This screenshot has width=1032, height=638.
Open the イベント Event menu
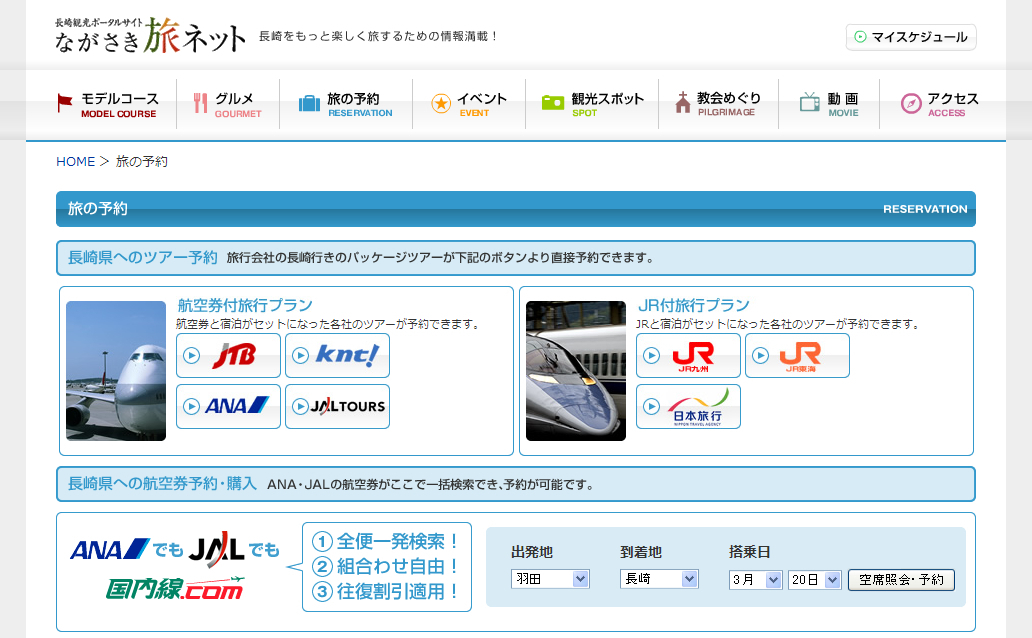tap(469, 104)
